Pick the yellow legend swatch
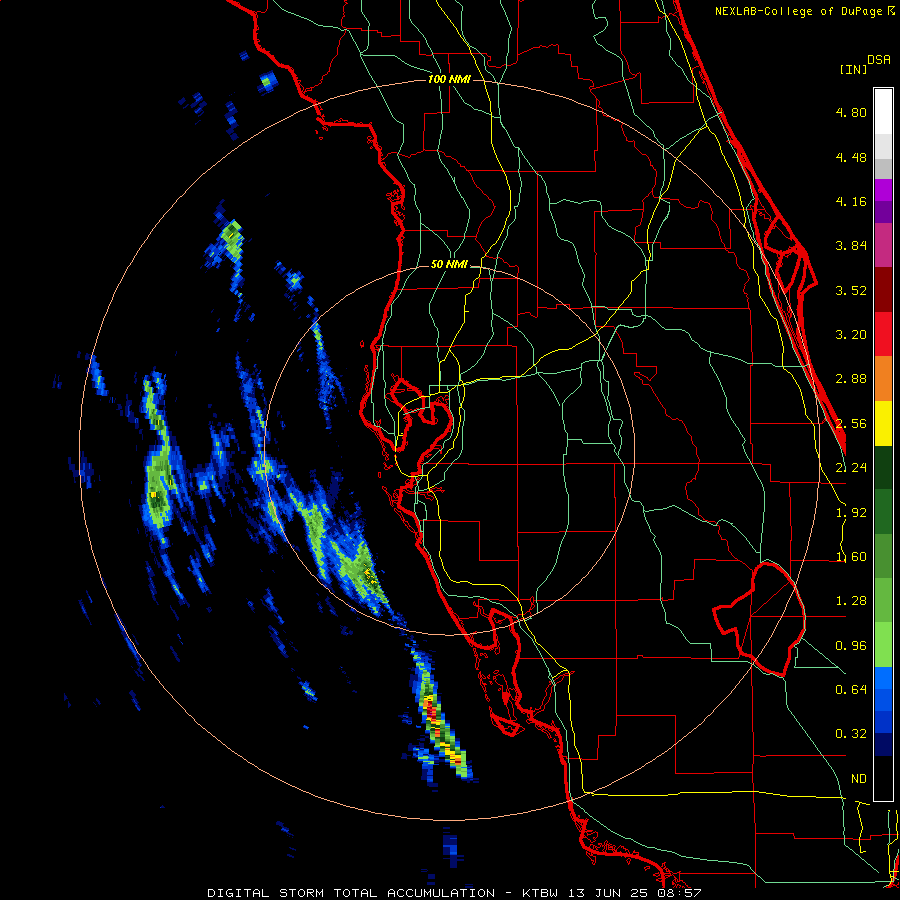Screen dimensions: 900x900 tap(883, 423)
